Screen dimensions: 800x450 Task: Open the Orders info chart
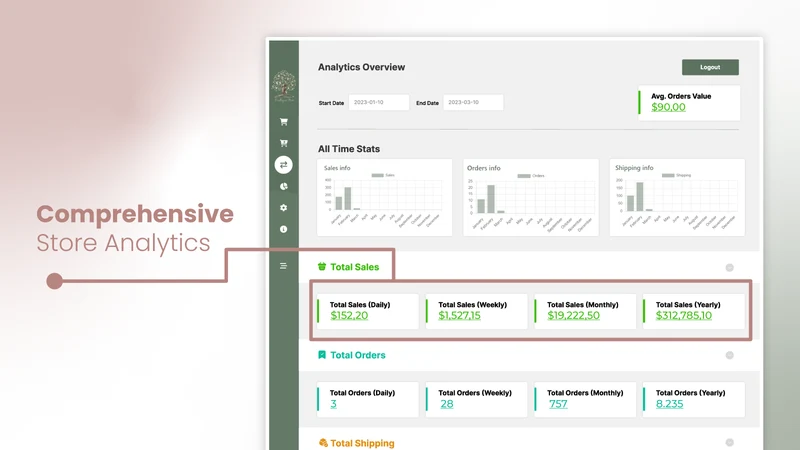coord(531,197)
